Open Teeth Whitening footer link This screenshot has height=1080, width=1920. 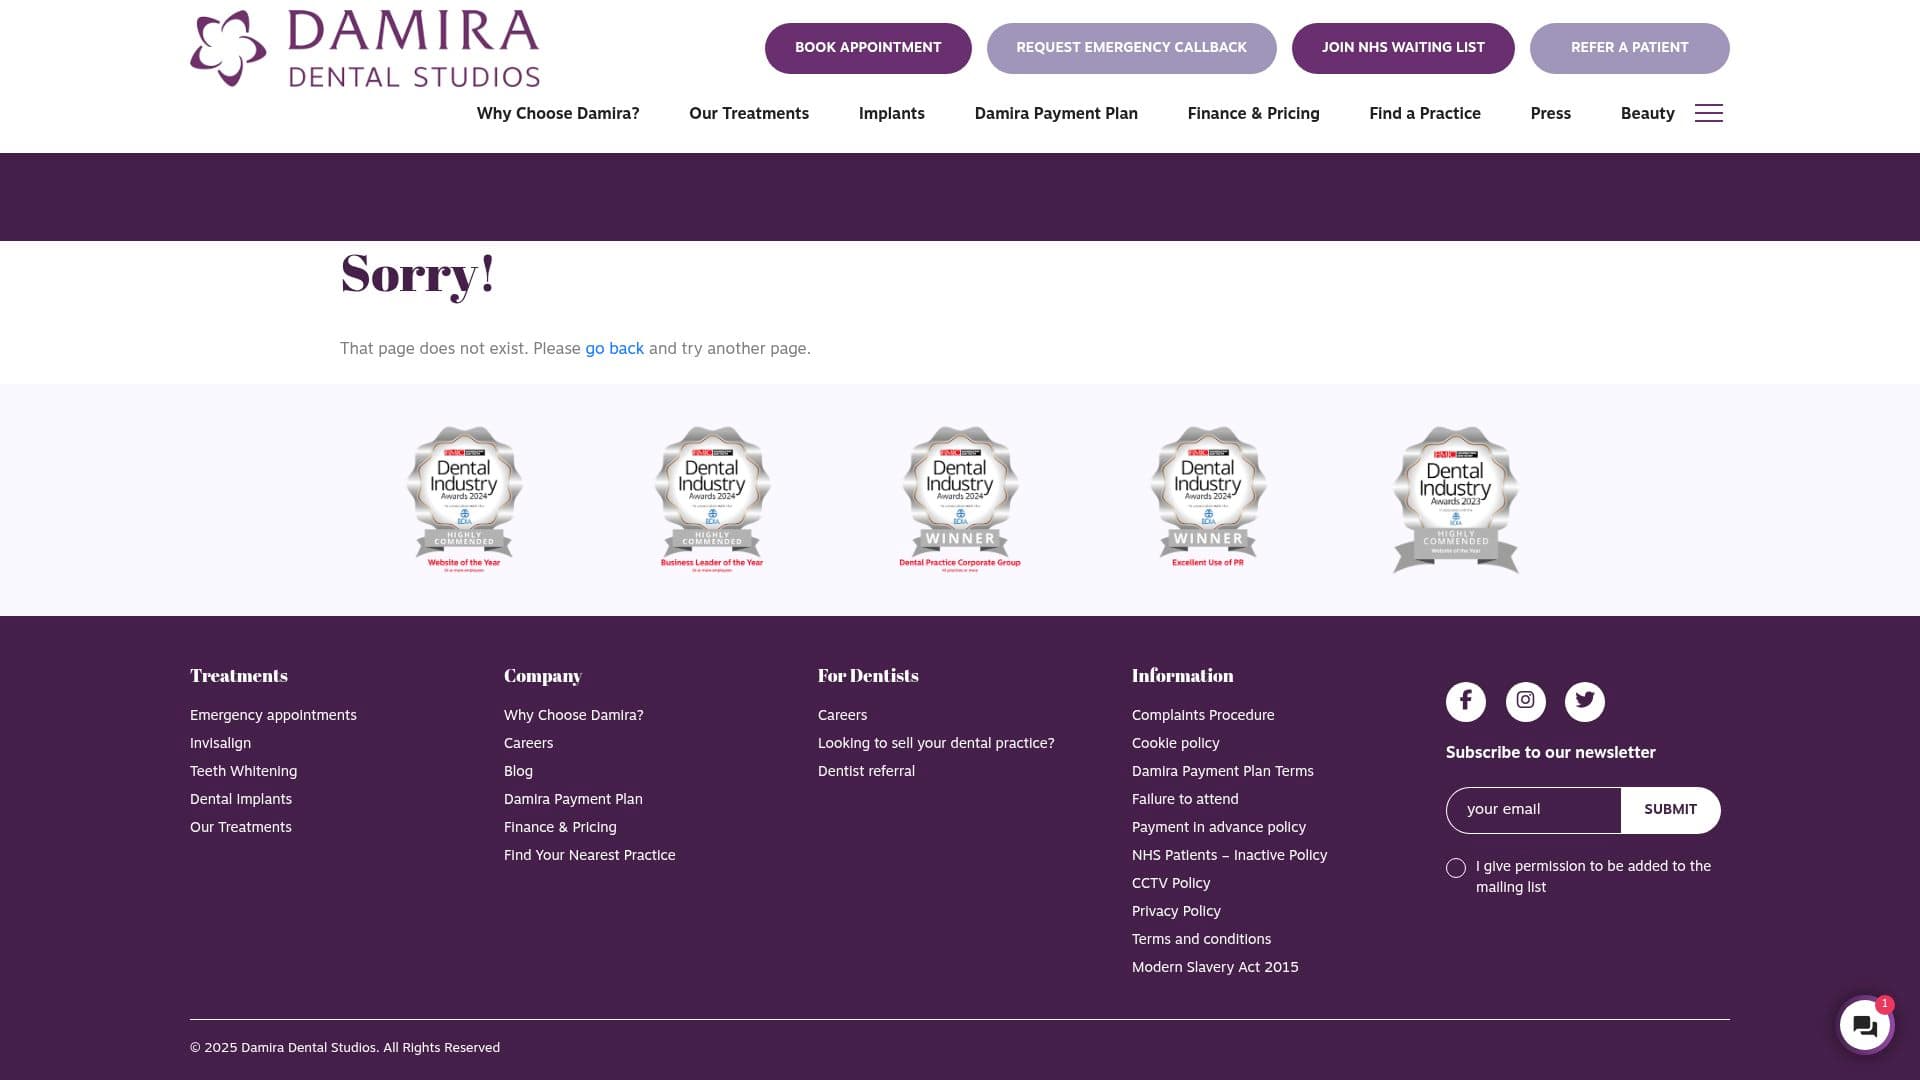243,771
